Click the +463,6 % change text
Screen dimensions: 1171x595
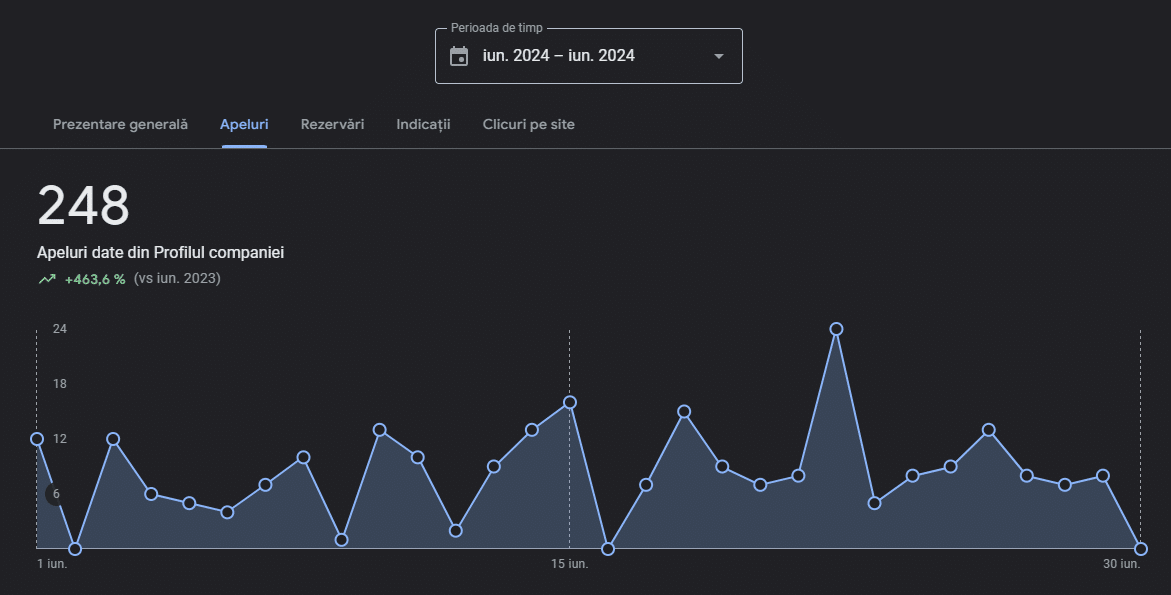pyautogui.click(x=95, y=279)
